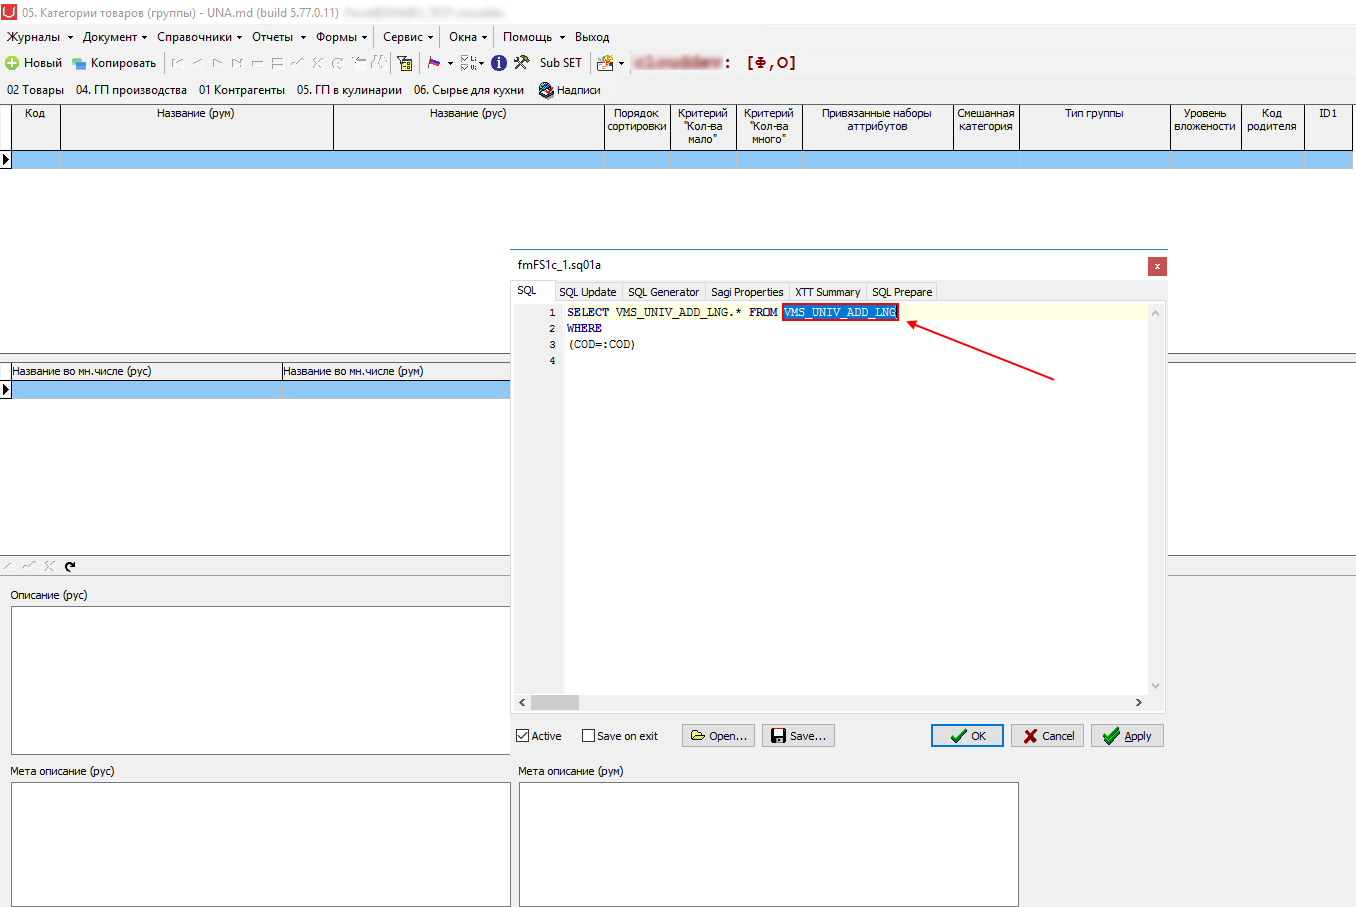Click the blue information icon

click(499, 63)
